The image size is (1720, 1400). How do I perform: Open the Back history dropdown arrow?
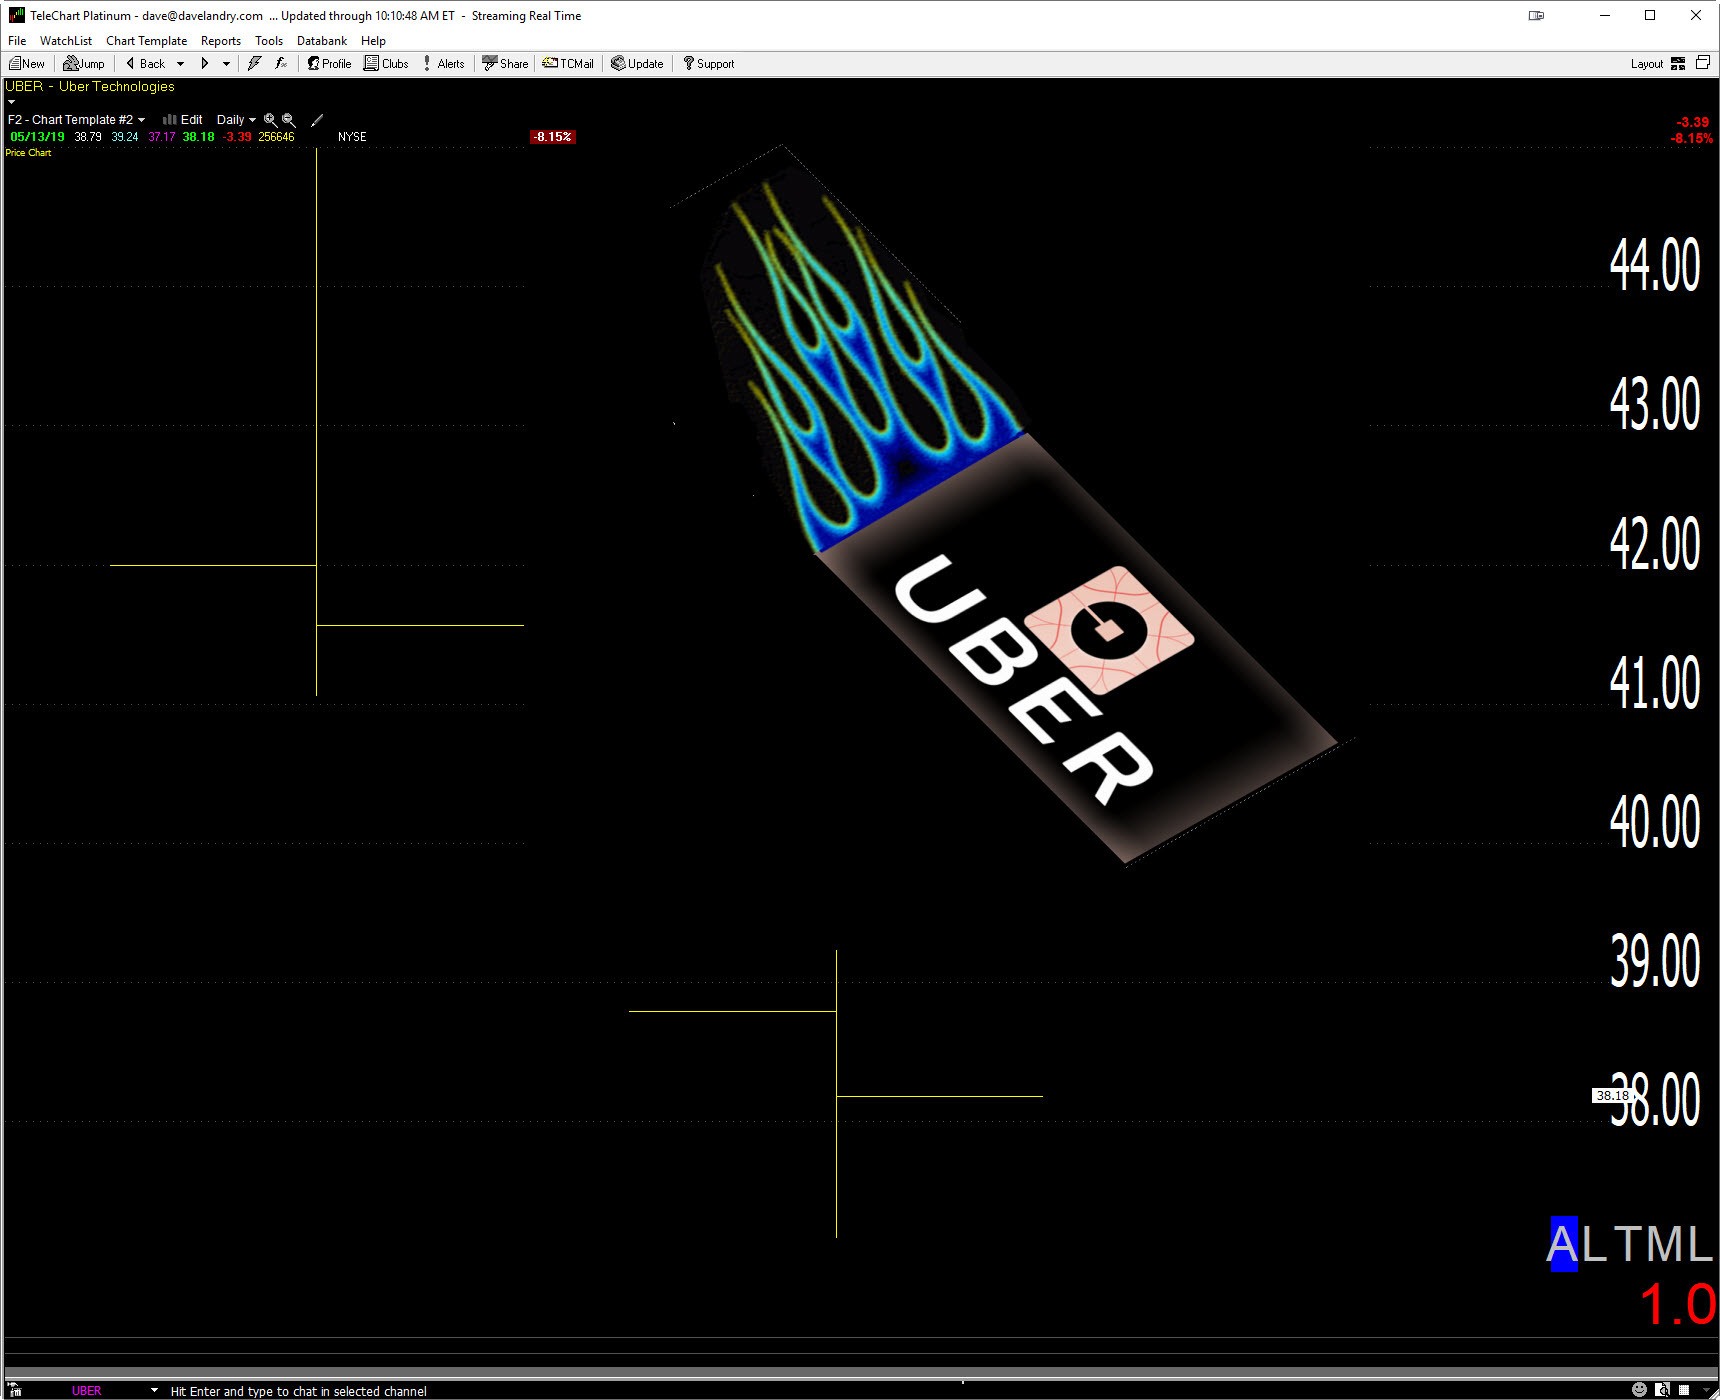[180, 63]
